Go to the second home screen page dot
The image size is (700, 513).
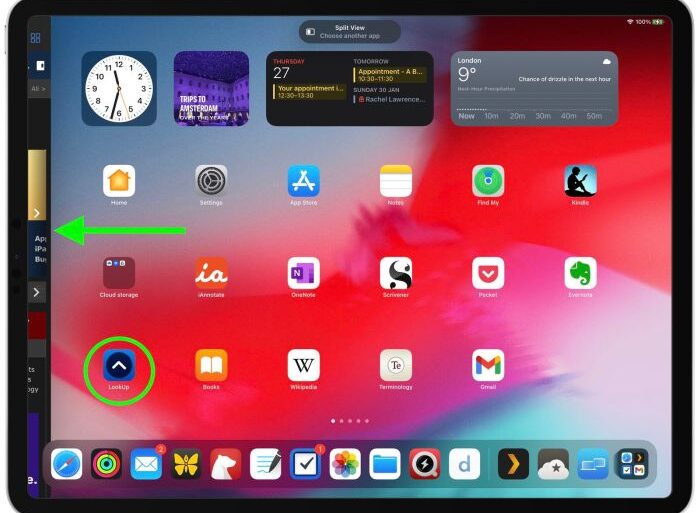[342, 421]
